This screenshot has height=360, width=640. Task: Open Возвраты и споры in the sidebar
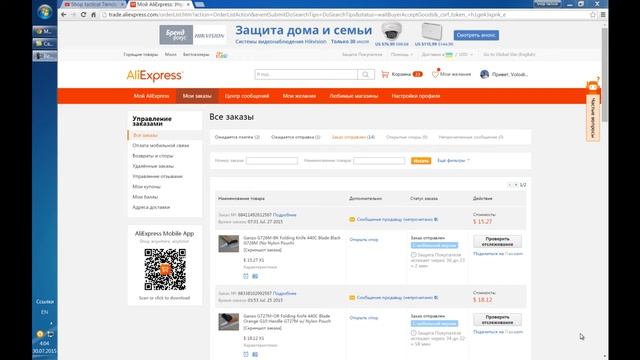(x=153, y=156)
